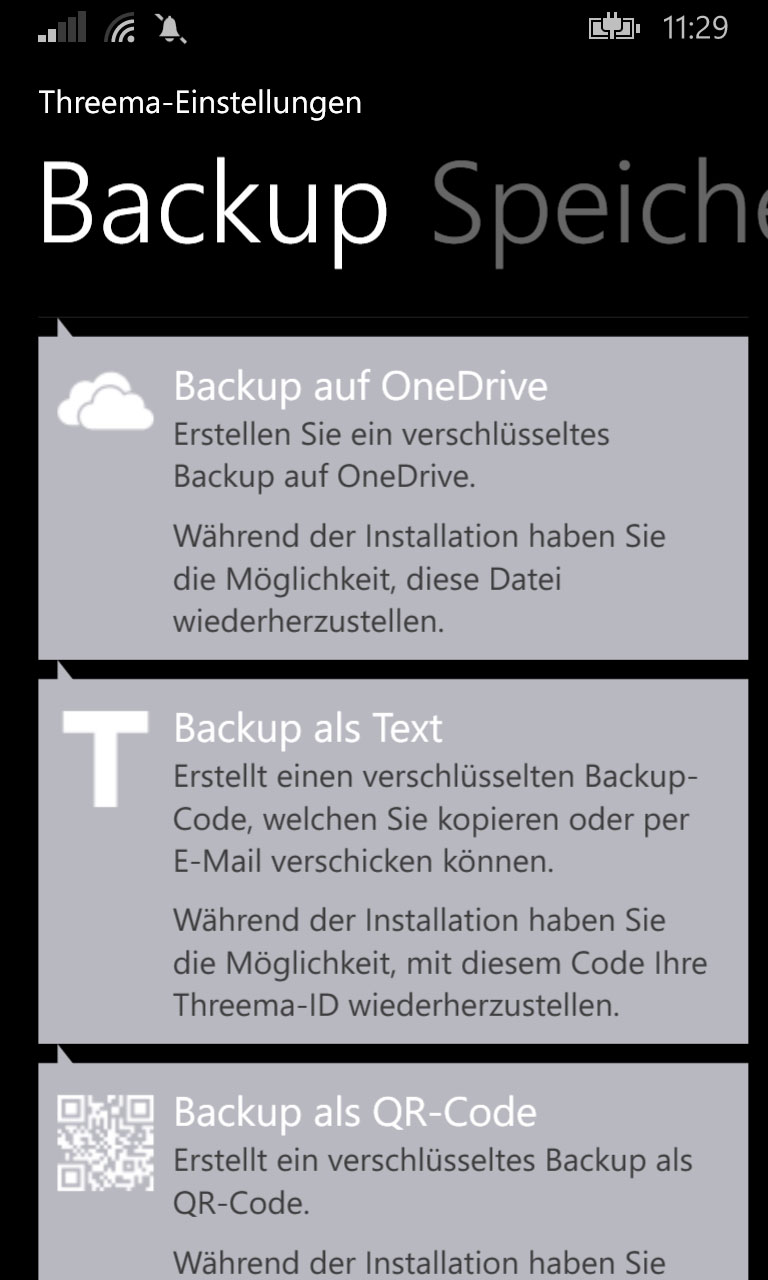Tap the Wi-Fi status icon
This screenshot has width=768, height=1280.
pos(119,28)
